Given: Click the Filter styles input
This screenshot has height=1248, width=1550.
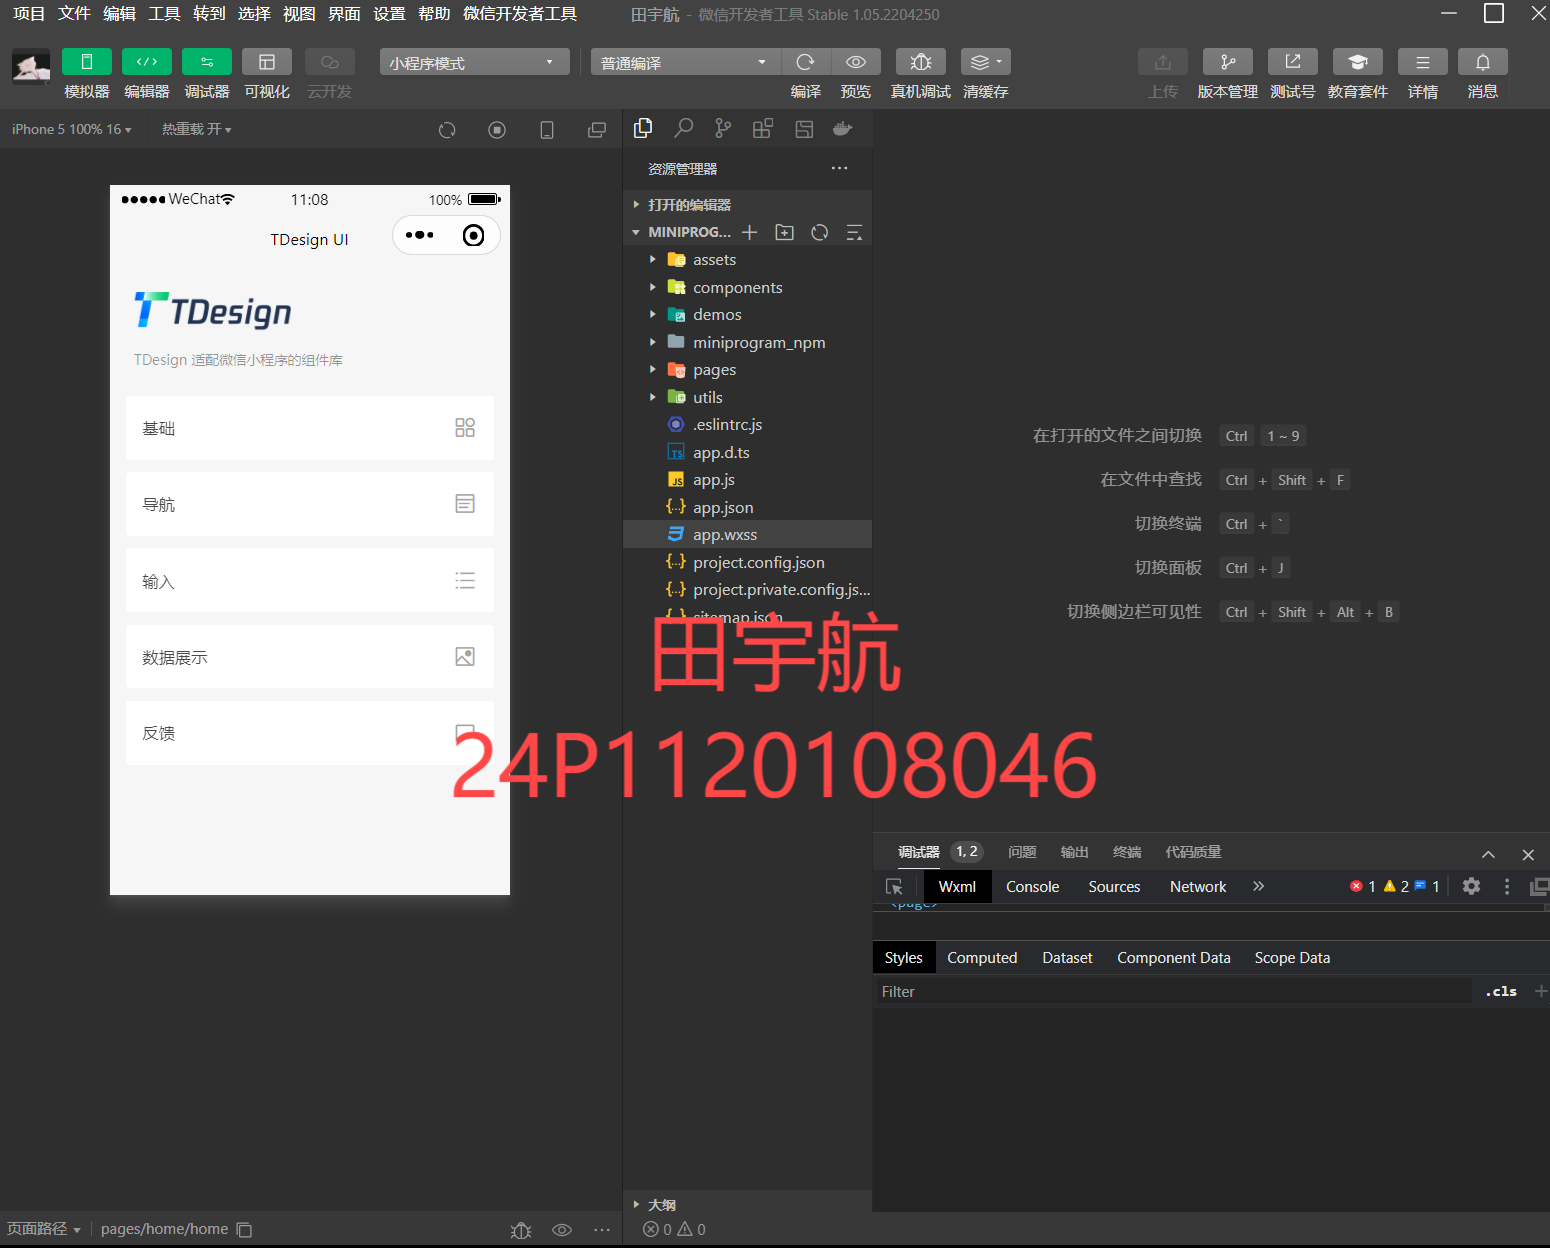Looking at the screenshot, I should click(1173, 991).
